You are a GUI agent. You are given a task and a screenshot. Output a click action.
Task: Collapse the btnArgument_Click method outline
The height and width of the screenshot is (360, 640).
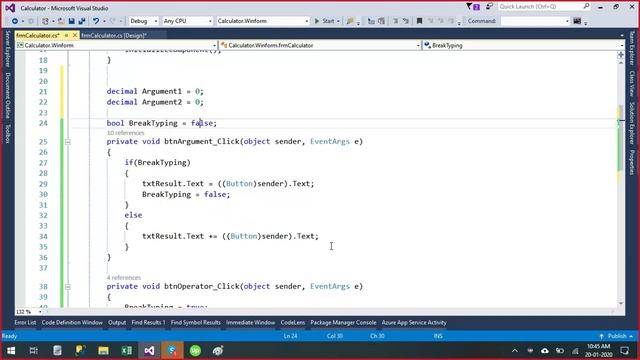[x=68, y=142]
